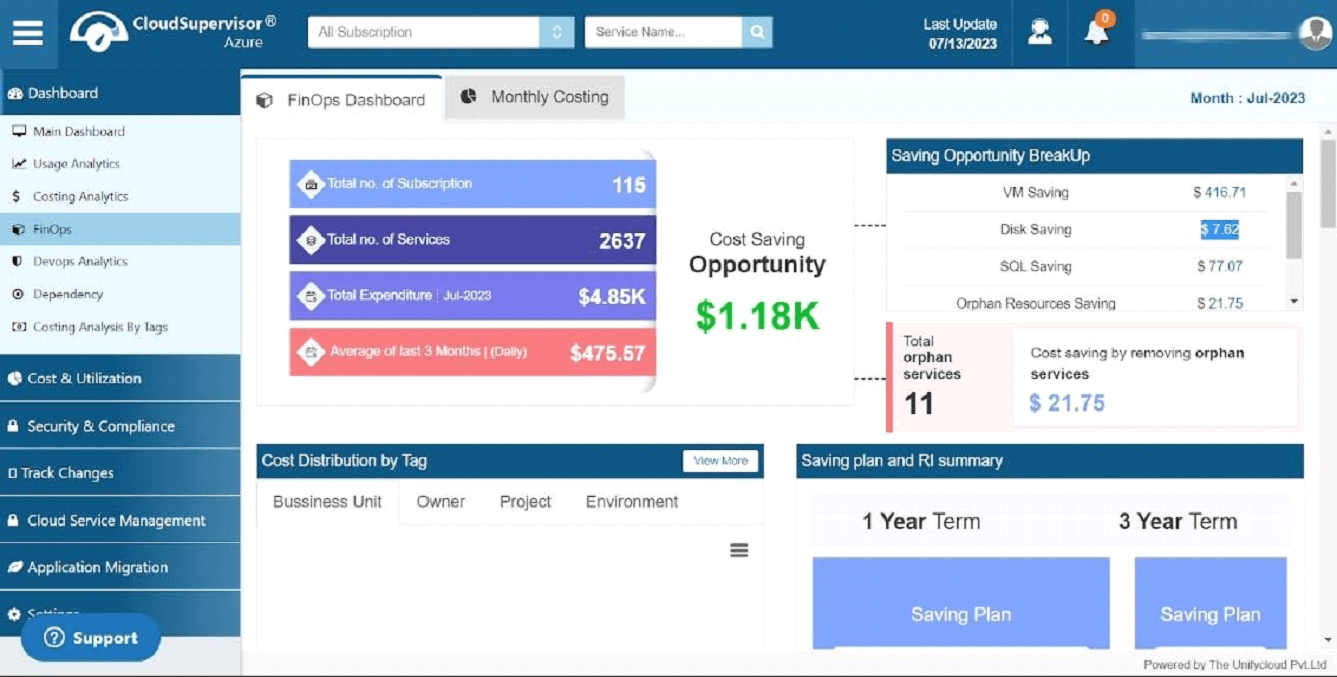Select the Environment tag tab
The height and width of the screenshot is (677, 1337).
(632, 502)
